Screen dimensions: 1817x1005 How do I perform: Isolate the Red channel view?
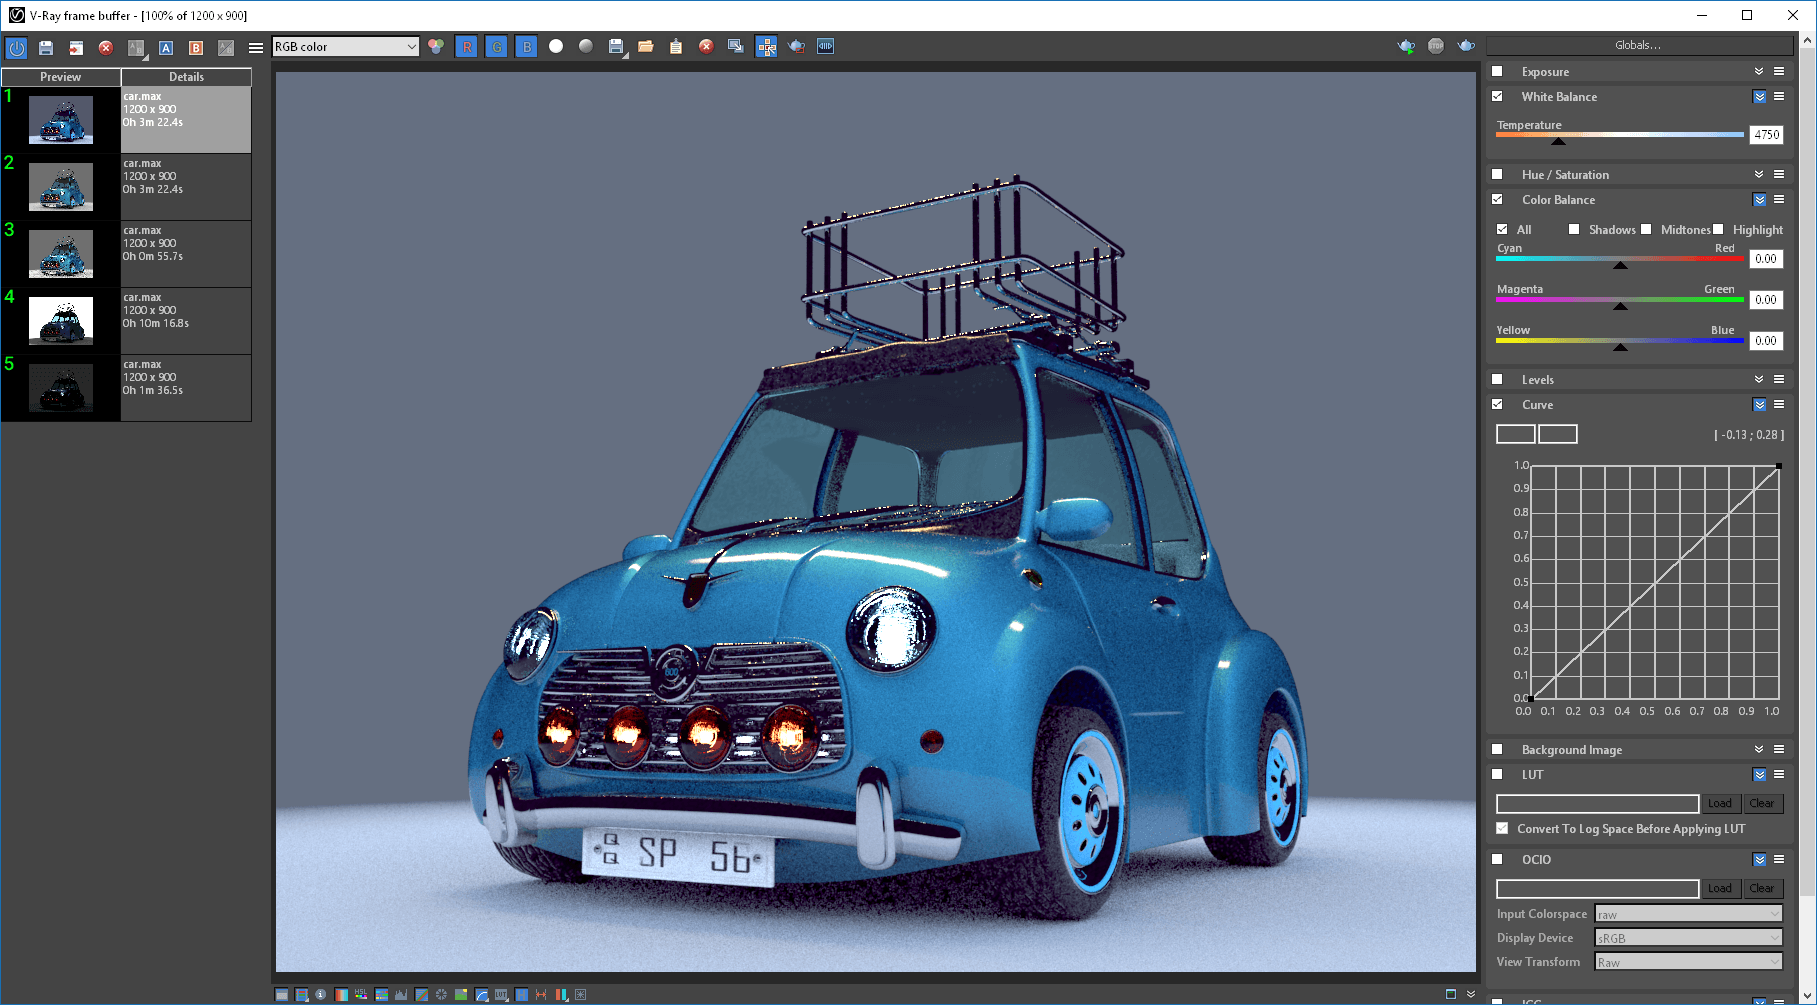coord(467,46)
